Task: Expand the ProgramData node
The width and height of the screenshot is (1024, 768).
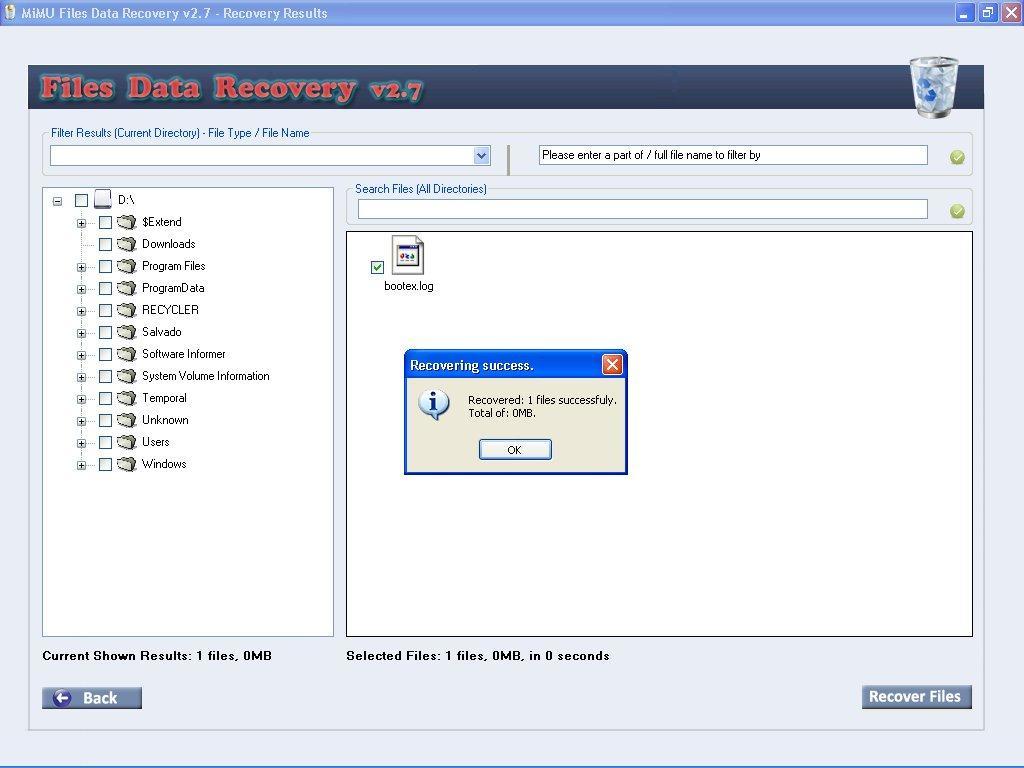Action: click(81, 289)
